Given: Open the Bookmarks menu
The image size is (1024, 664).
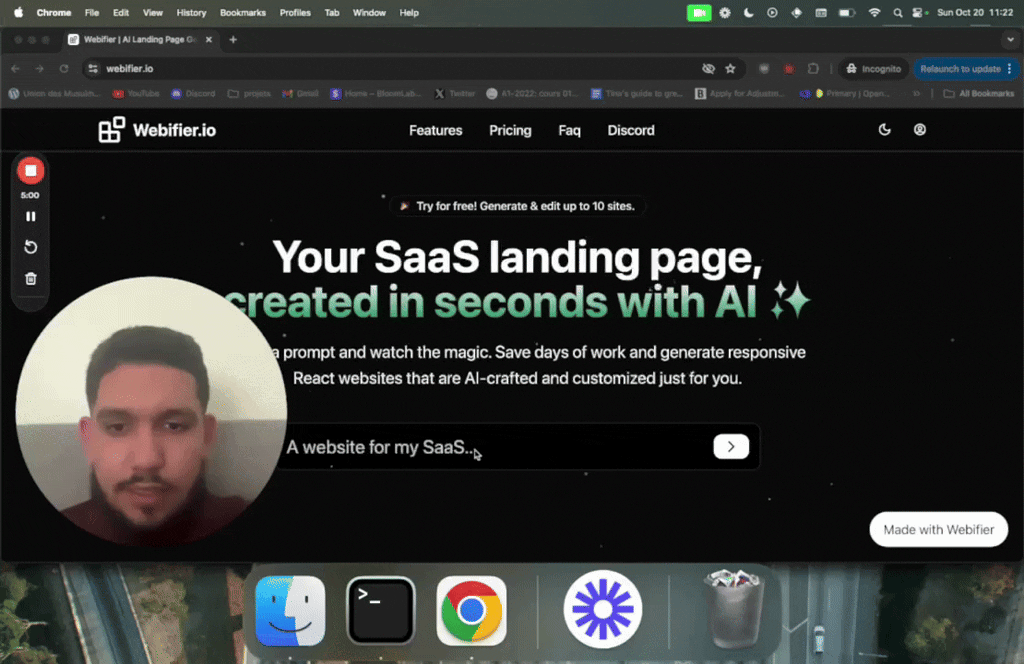Looking at the screenshot, I should 242,12.
